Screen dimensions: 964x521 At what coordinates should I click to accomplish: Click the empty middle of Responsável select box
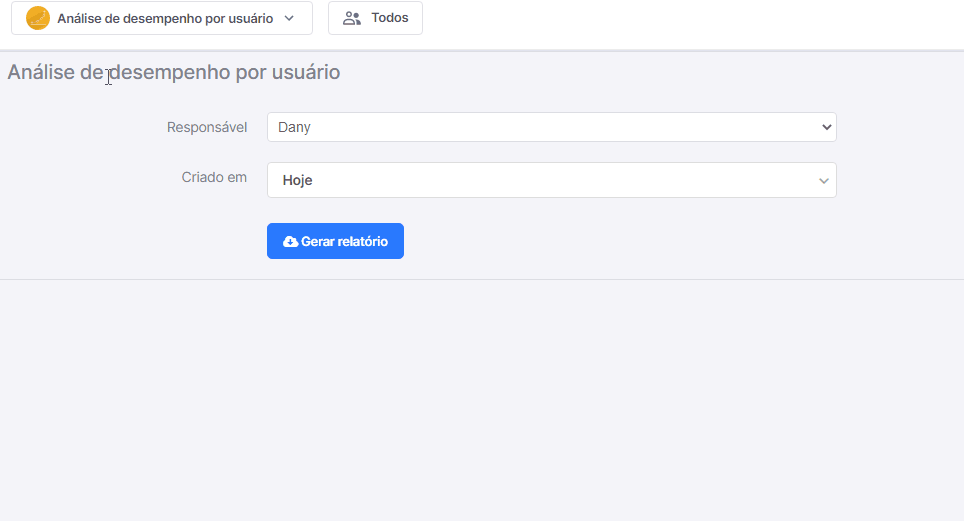click(551, 127)
